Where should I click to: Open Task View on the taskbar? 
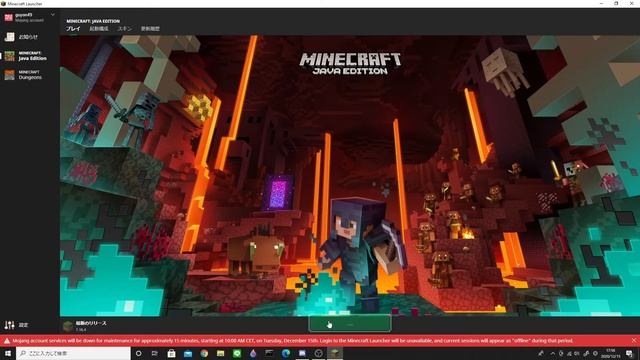click(155, 353)
